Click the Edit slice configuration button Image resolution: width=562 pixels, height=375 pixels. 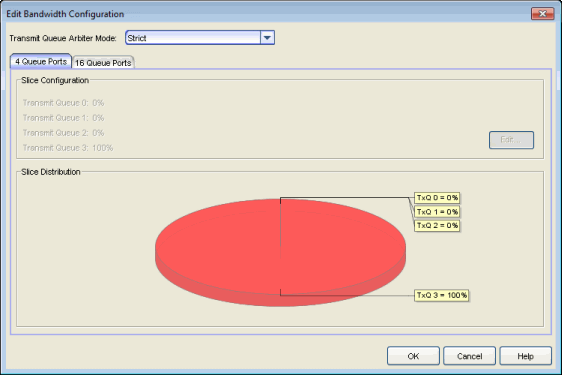point(511,139)
